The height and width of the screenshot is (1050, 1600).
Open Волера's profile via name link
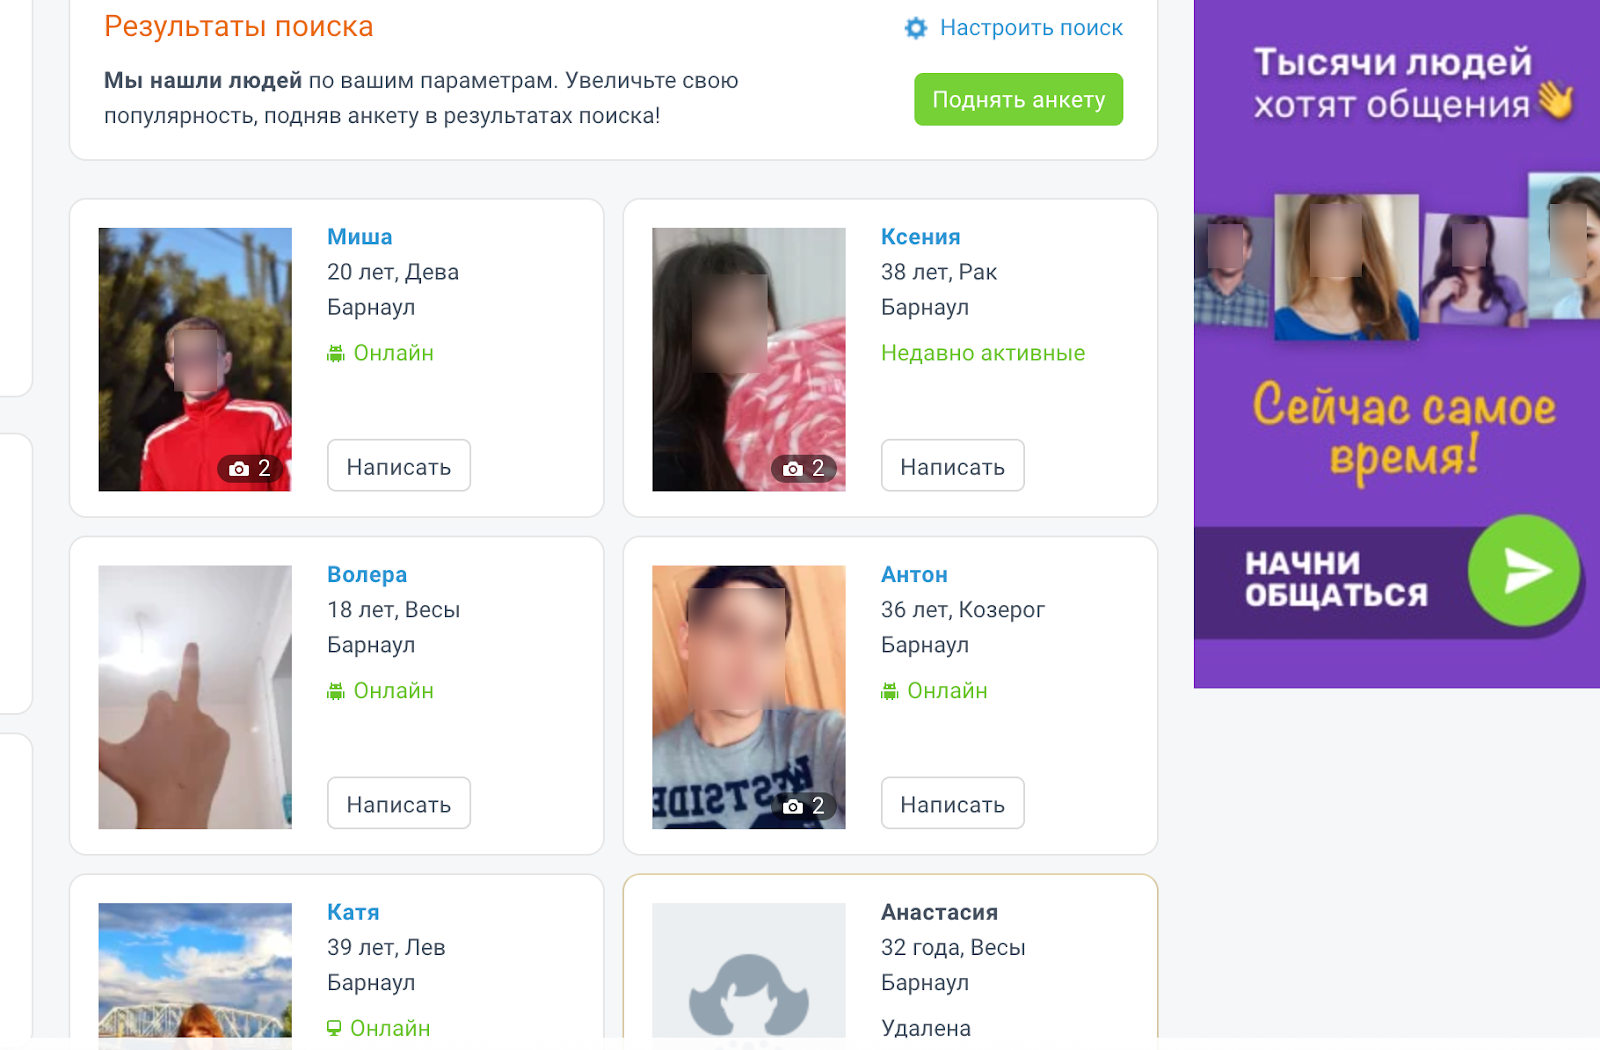pos(367,575)
